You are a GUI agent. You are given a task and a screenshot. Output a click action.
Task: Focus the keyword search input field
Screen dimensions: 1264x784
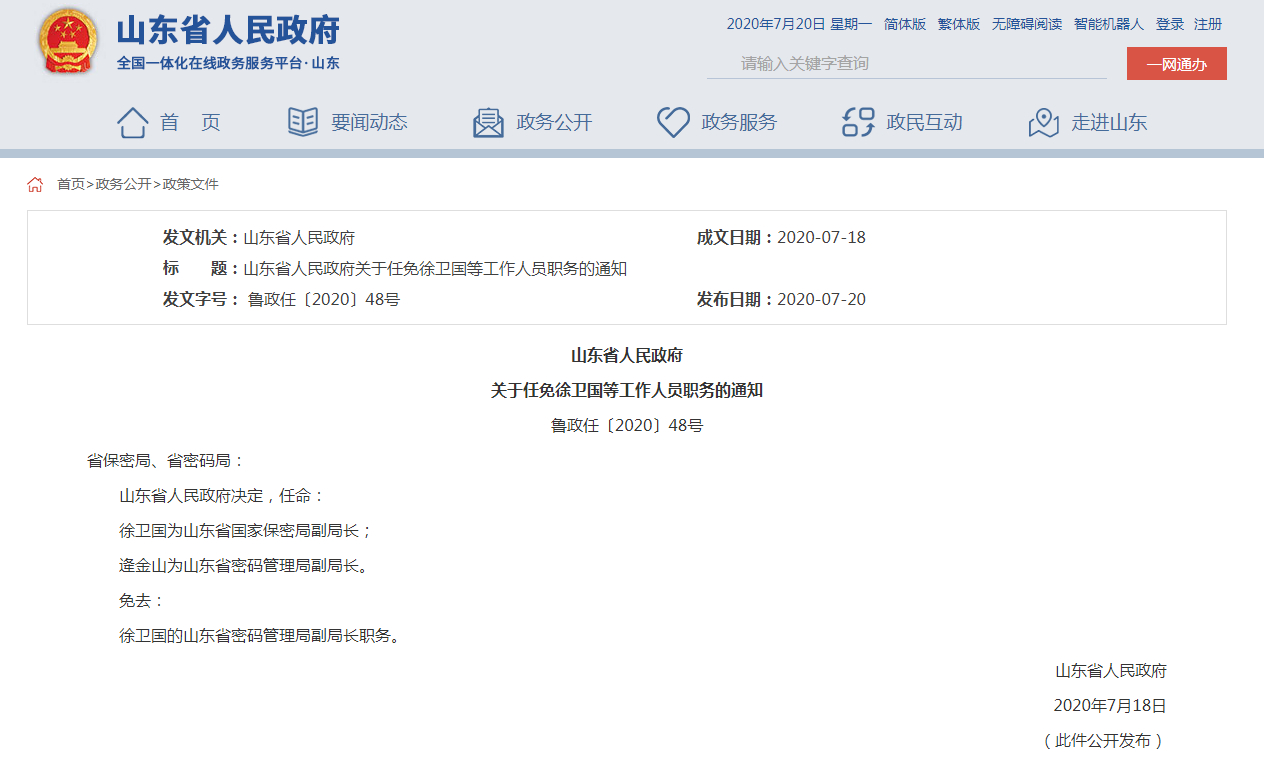(x=905, y=63)
